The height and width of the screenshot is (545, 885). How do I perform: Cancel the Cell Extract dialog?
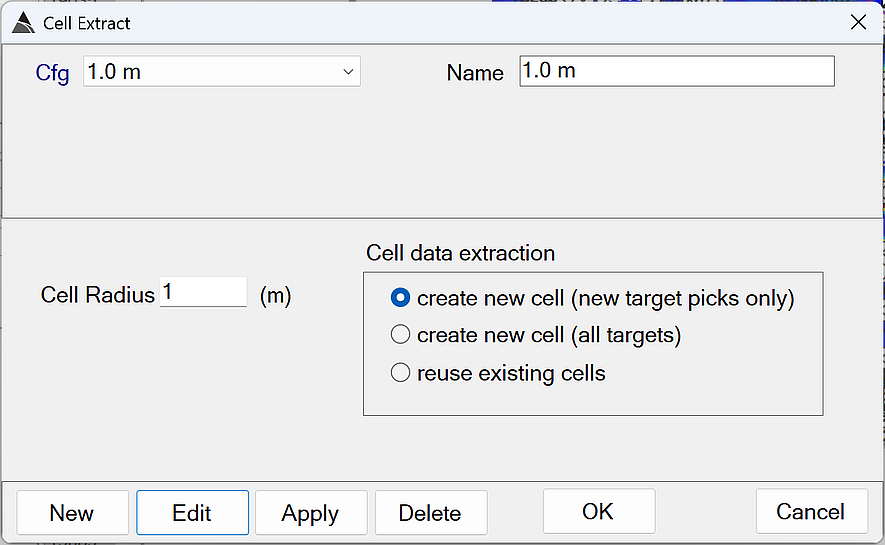811,512
